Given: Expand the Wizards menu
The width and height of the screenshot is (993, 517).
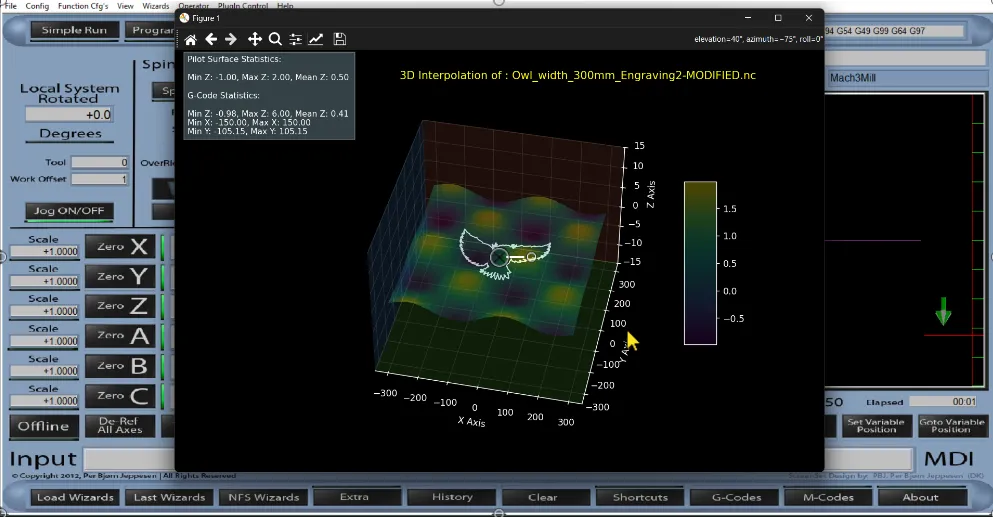Looking at the screenshot, I should pos(156,6).
